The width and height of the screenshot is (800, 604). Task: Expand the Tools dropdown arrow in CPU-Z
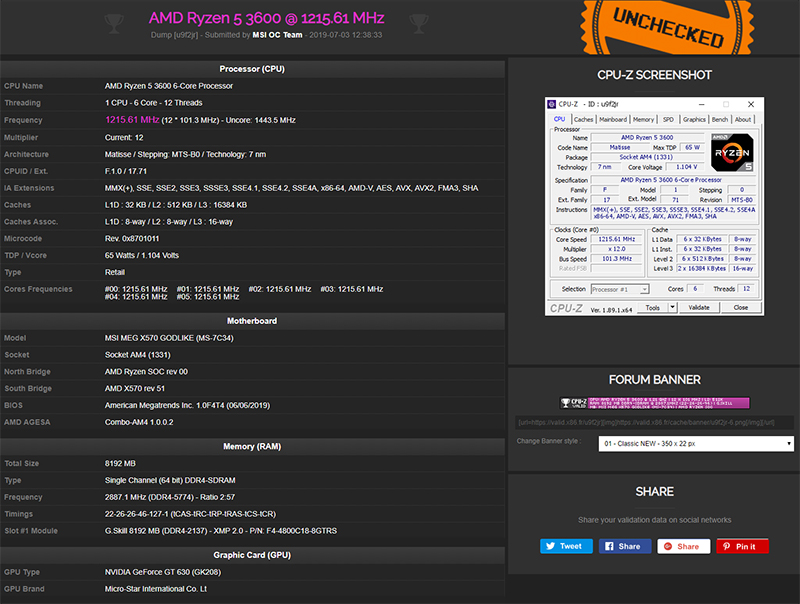pyautogui.click(x=672, y=307)
